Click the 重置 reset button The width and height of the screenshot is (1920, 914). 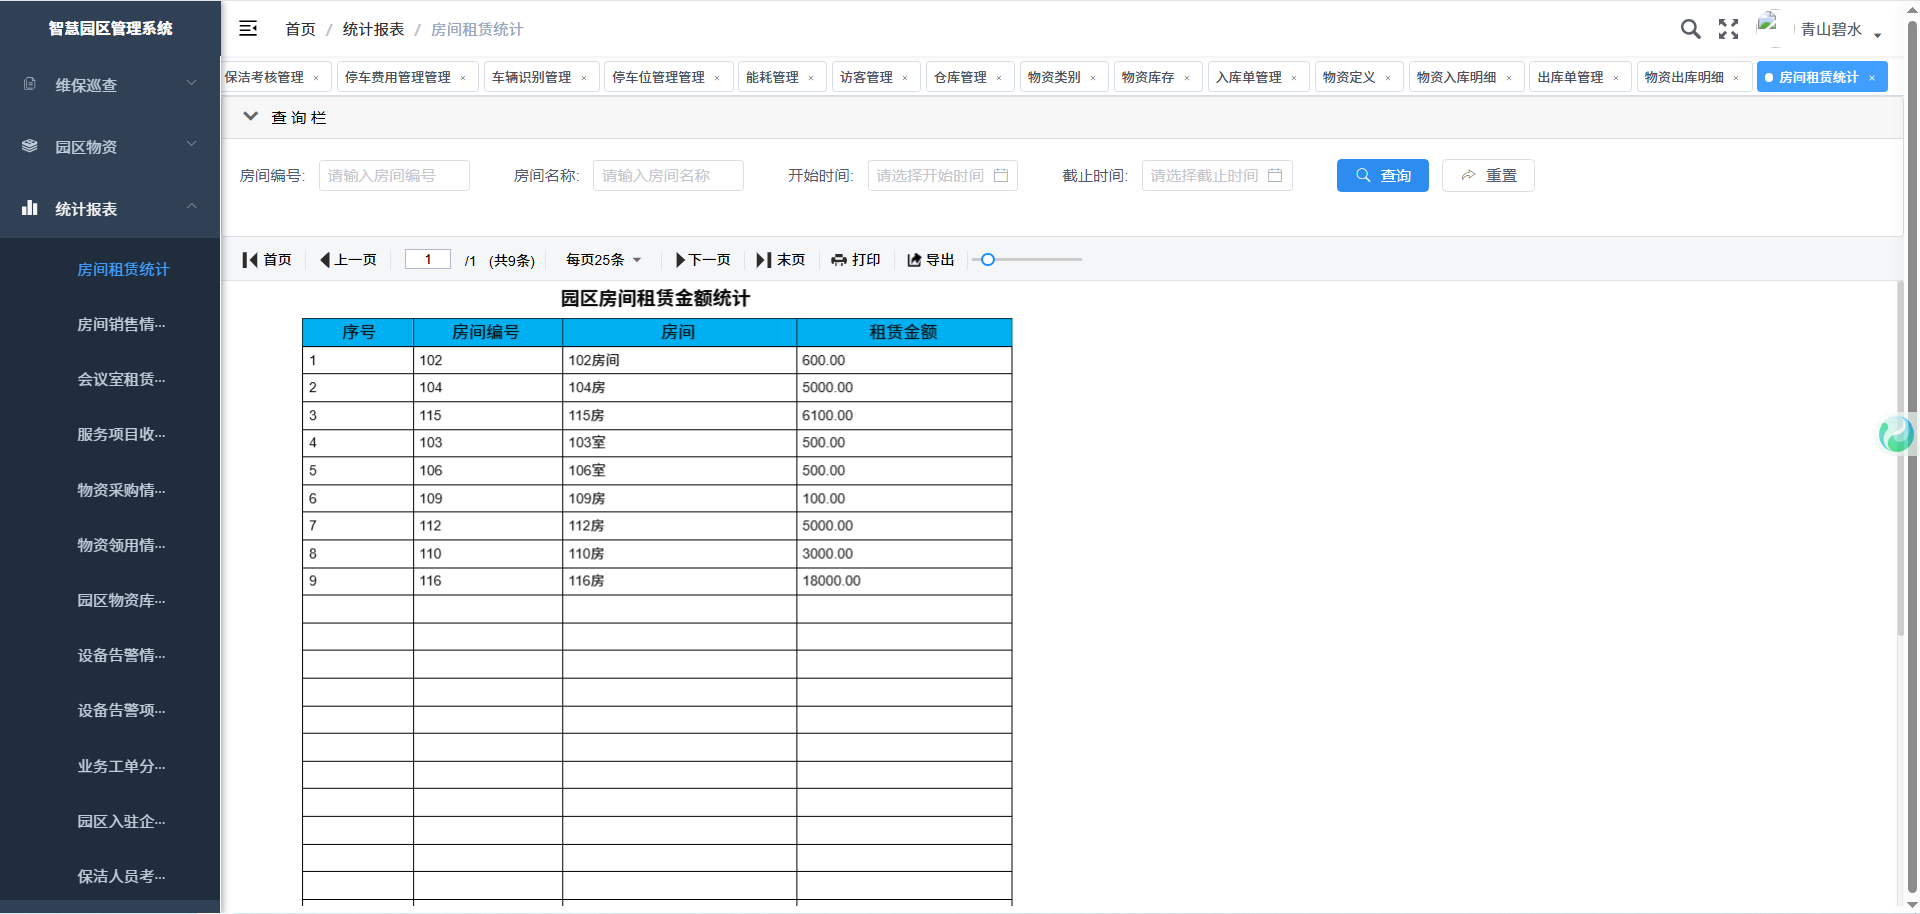pyautogui.click(x=1488, y=176)
